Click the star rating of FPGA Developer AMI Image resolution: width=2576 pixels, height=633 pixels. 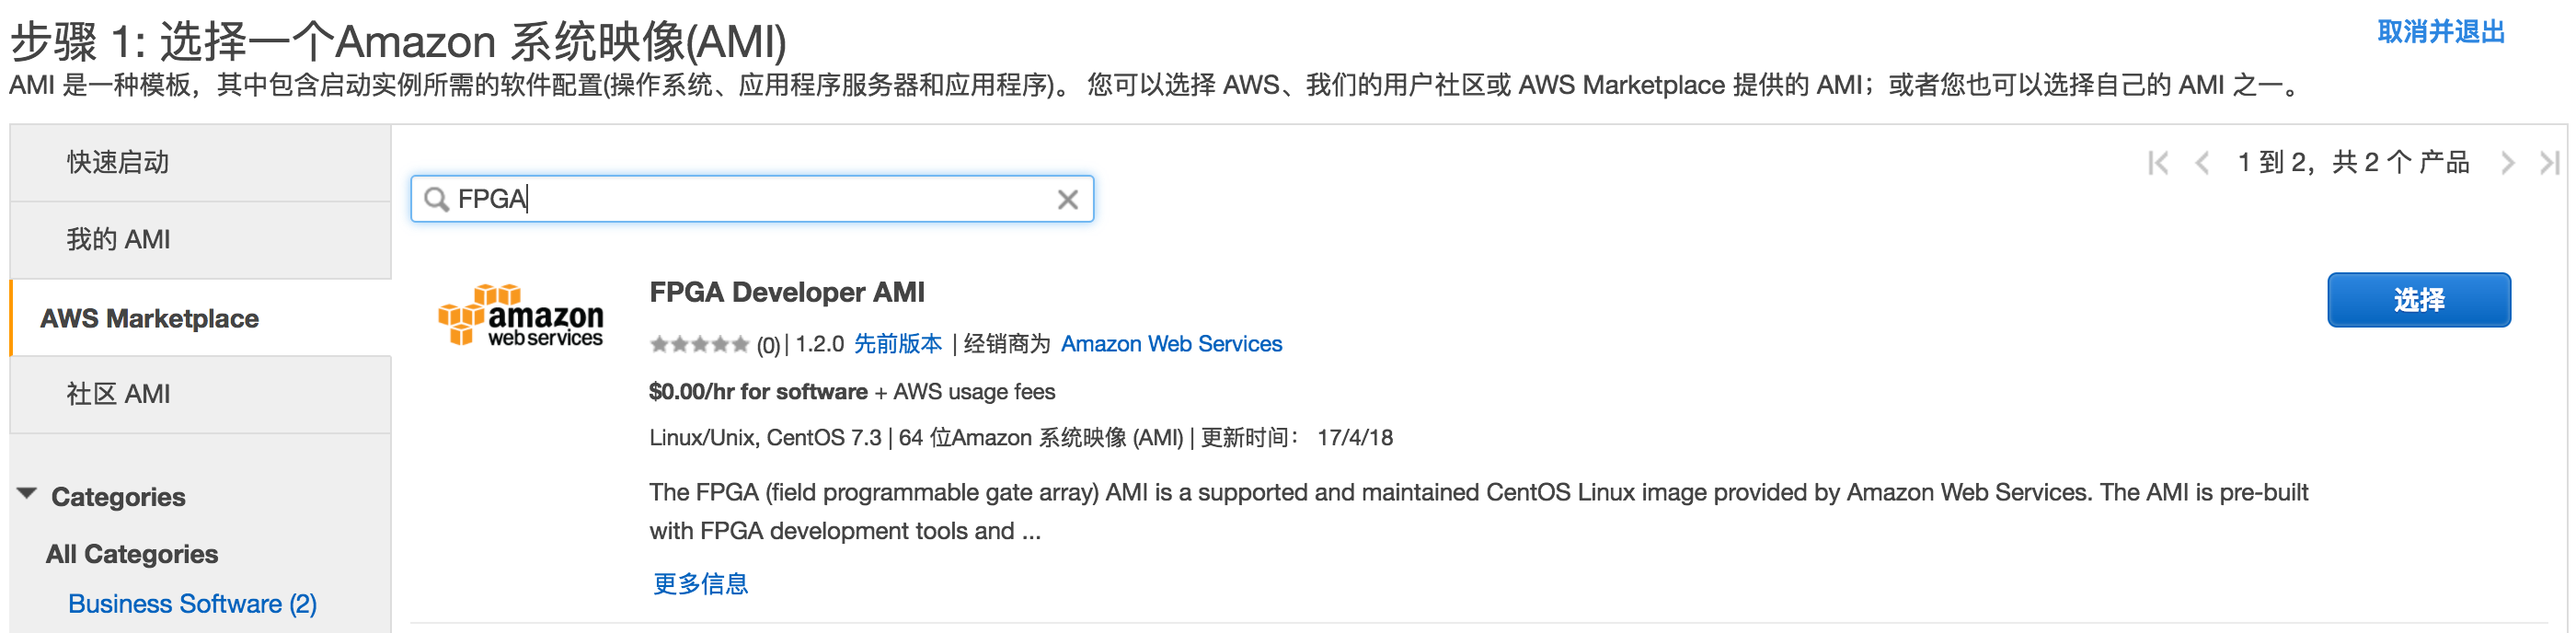point(699,345)
